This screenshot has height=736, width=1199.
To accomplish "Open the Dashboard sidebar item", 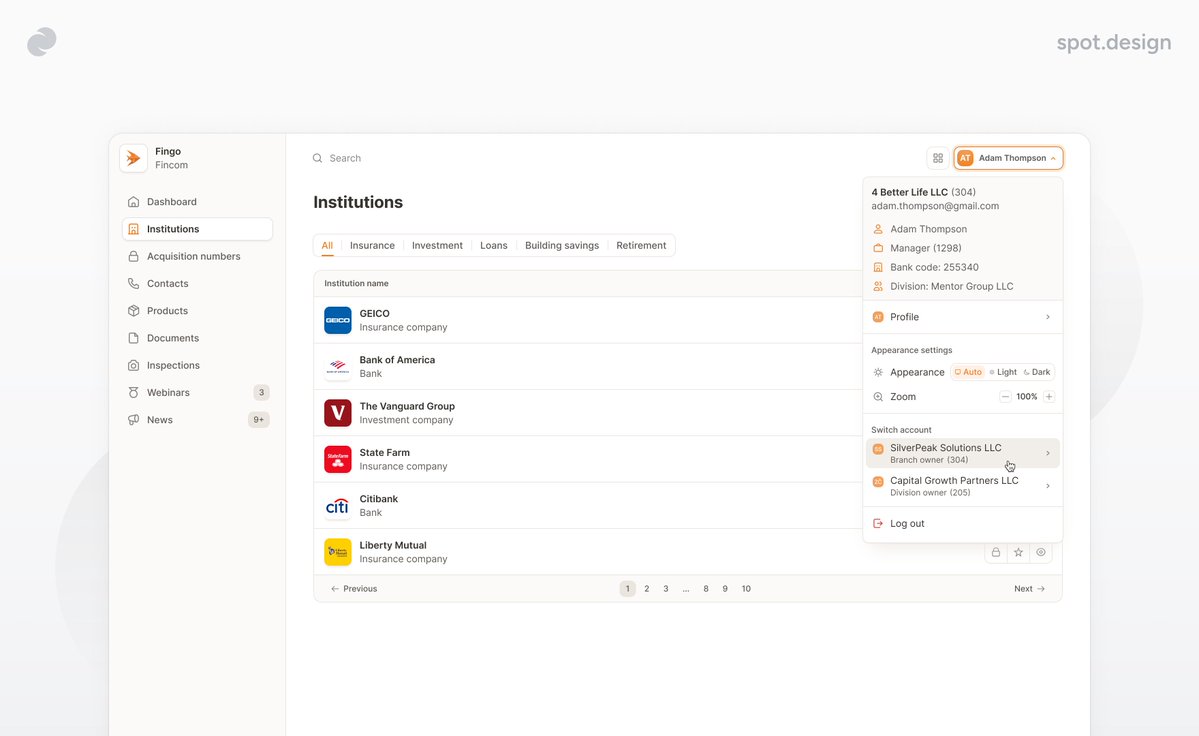I will pos(197,202).
